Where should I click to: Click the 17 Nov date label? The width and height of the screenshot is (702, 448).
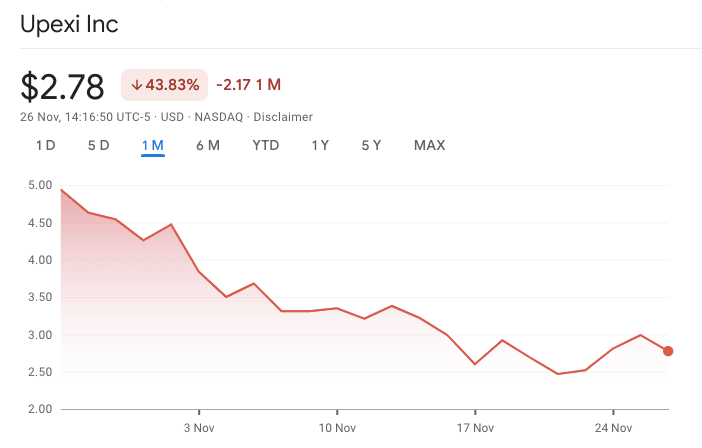[x=475, y=428]
